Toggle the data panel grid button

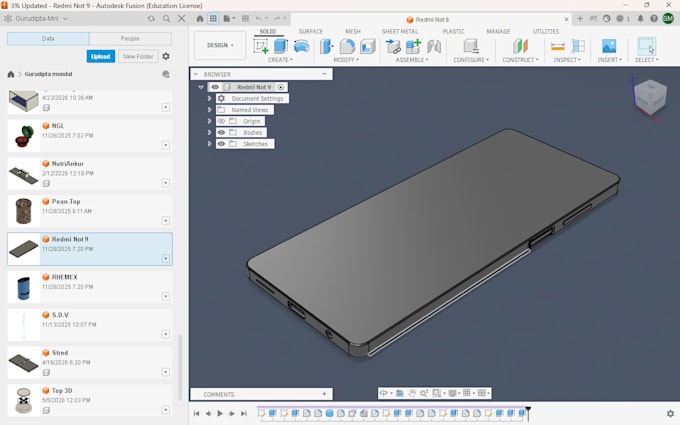point(213,19)
